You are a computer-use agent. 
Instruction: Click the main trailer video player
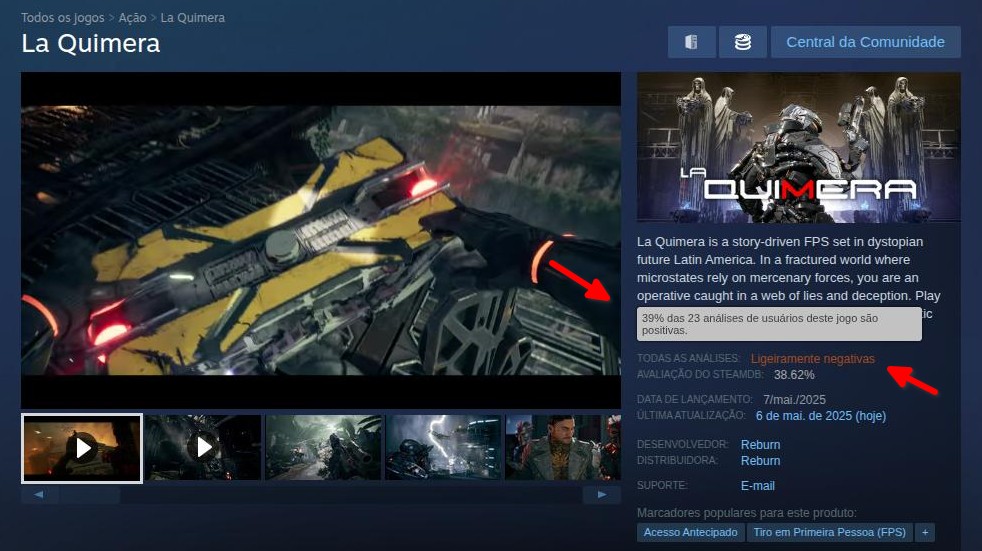point(321,240)
